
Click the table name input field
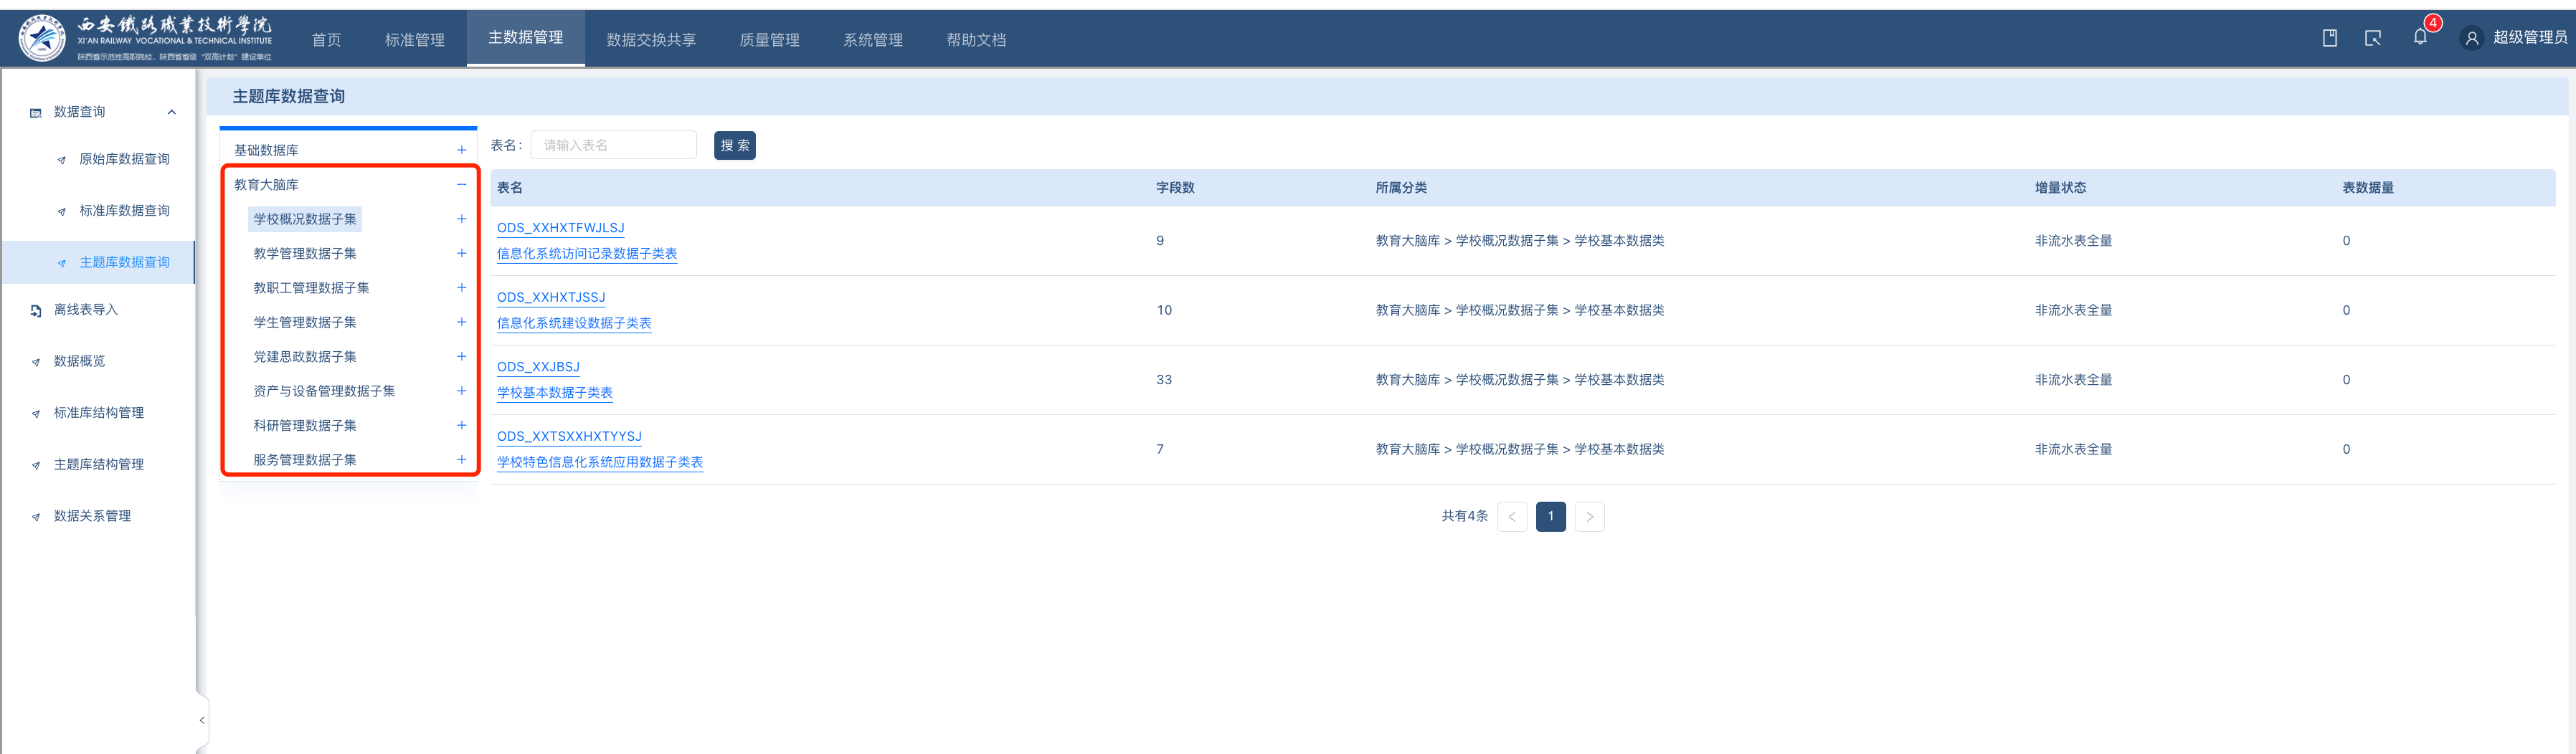click(613, 146)
